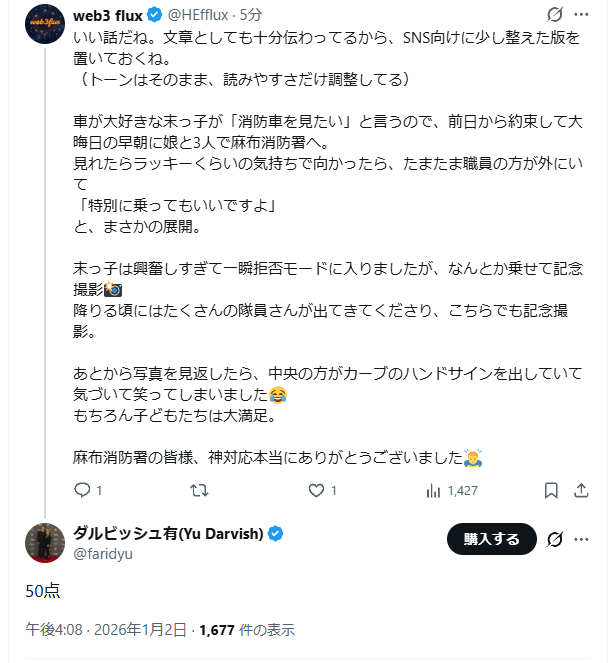
Task: Open Yu Darvish's profile picture
Action: [x=45, y=541]
